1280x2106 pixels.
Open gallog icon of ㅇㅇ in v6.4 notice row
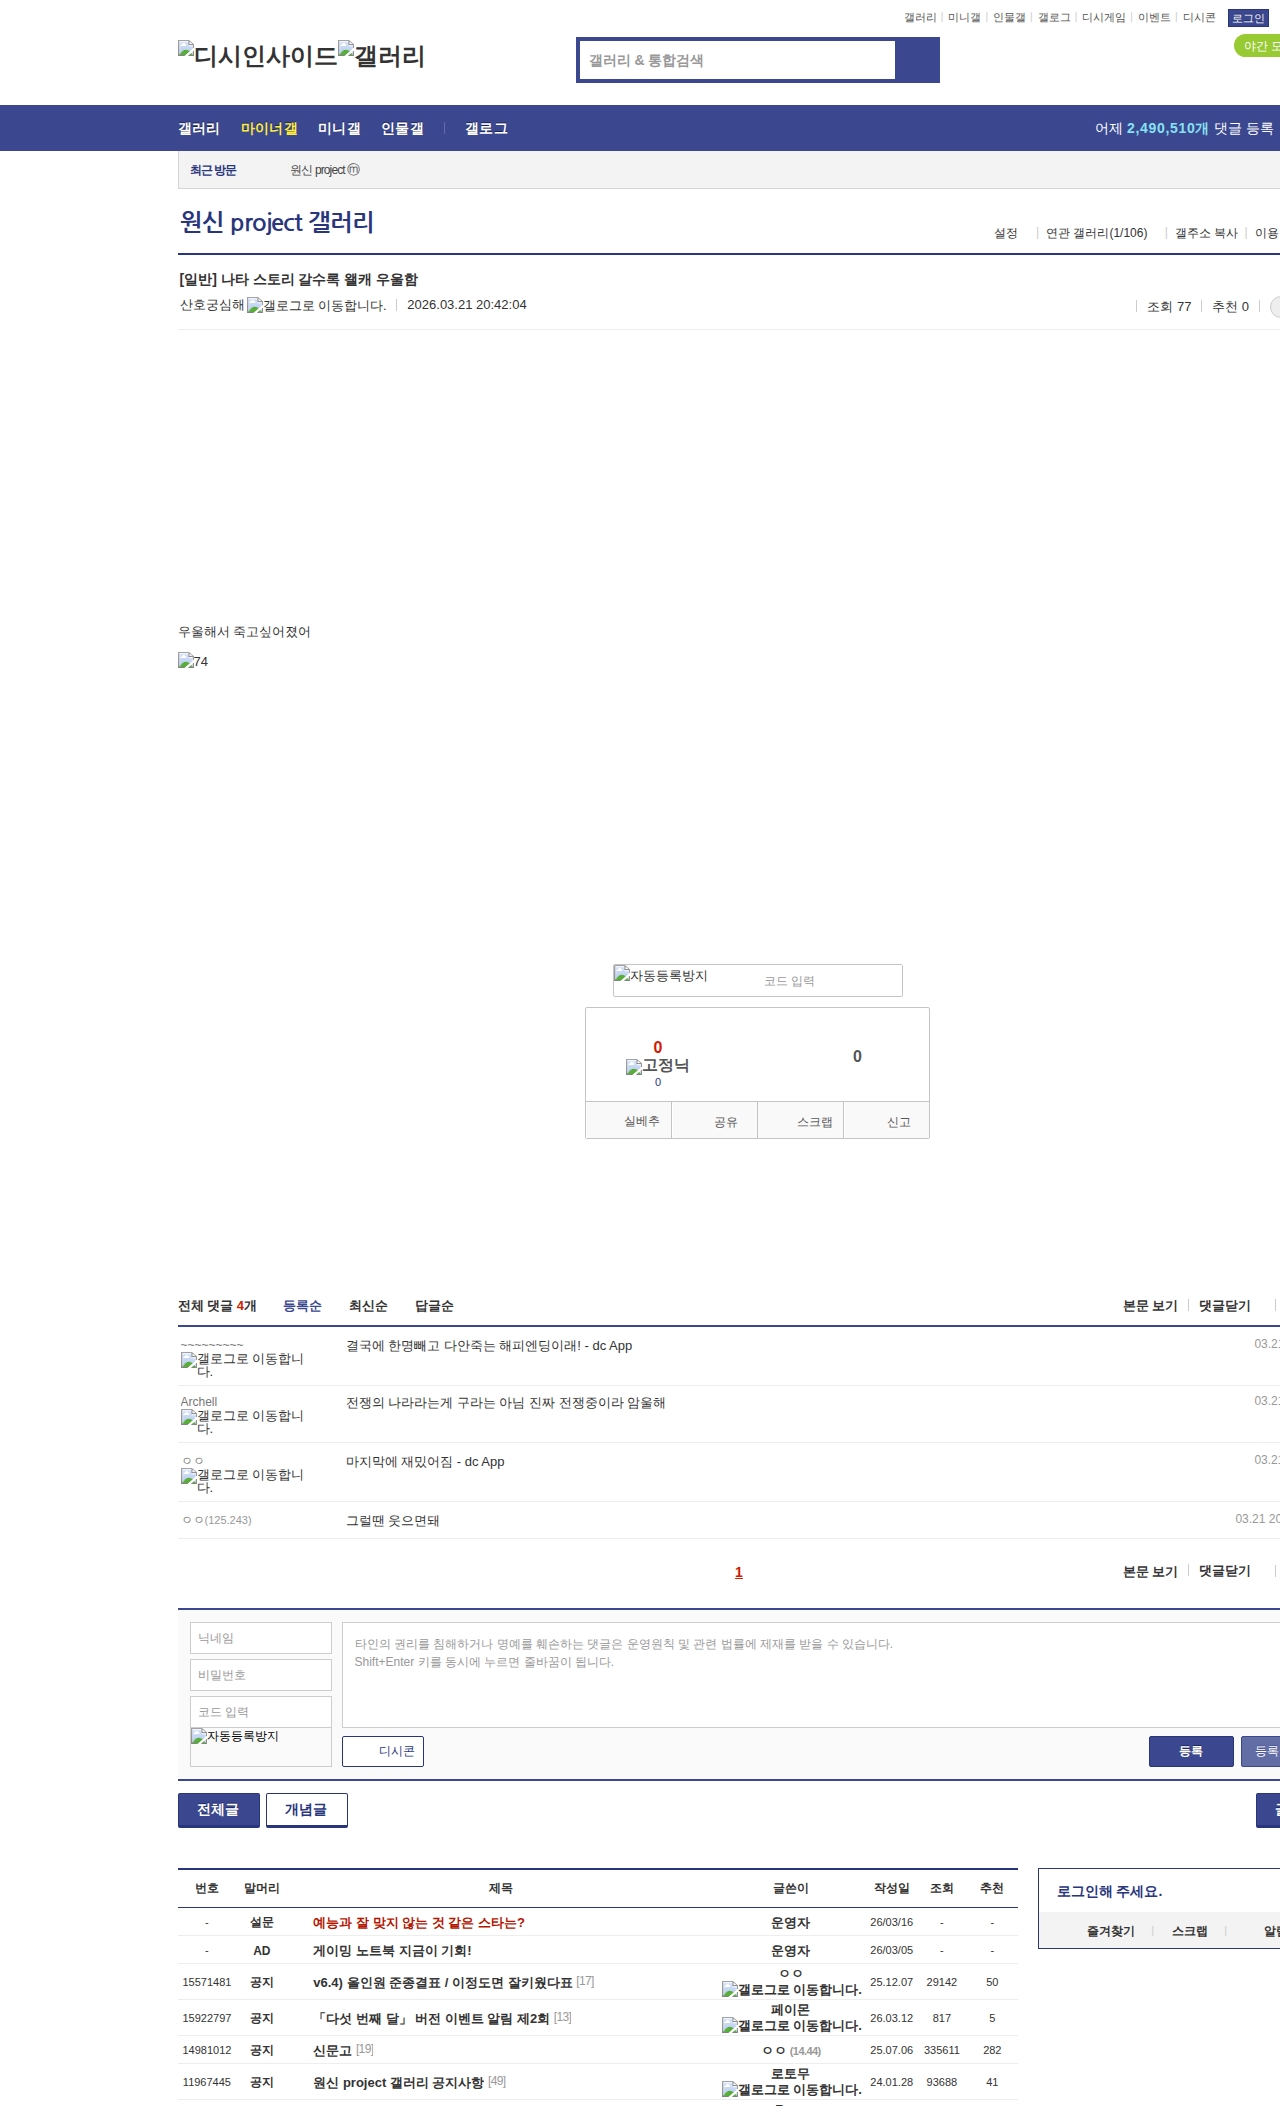pyautogui.click(x=792, y=1990)
